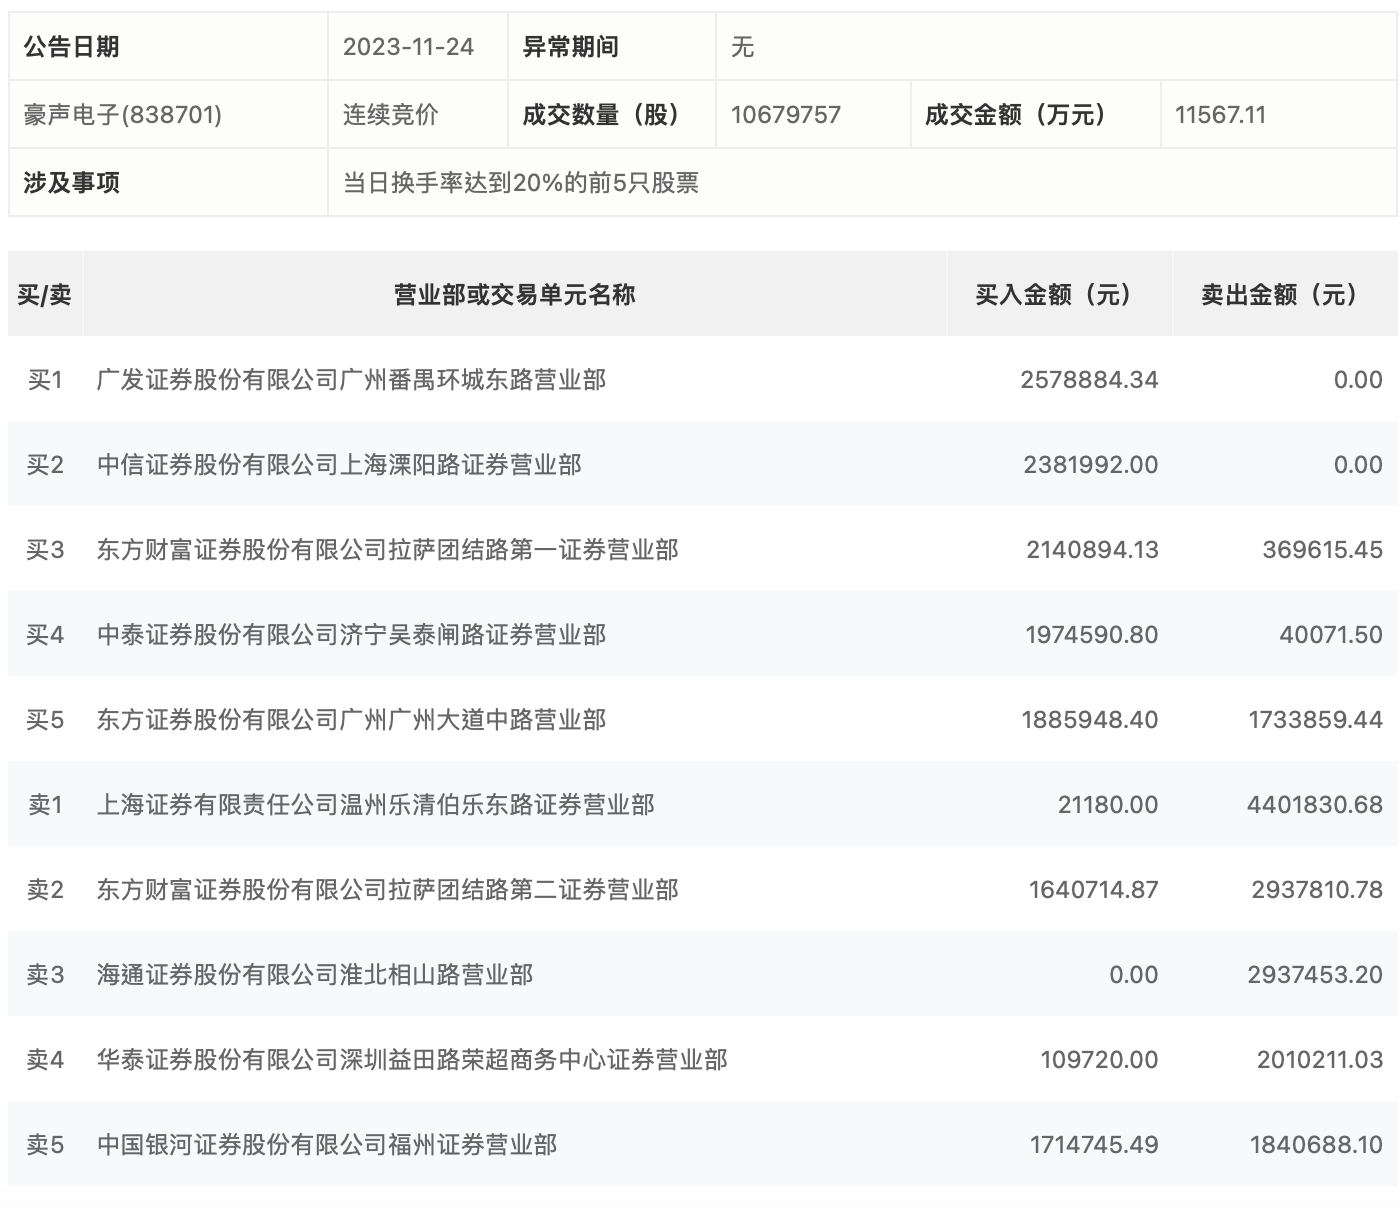The image size is (1400, 1208).
Task: Click sell amount 1840688.10
Action: coord(1316,1145)
